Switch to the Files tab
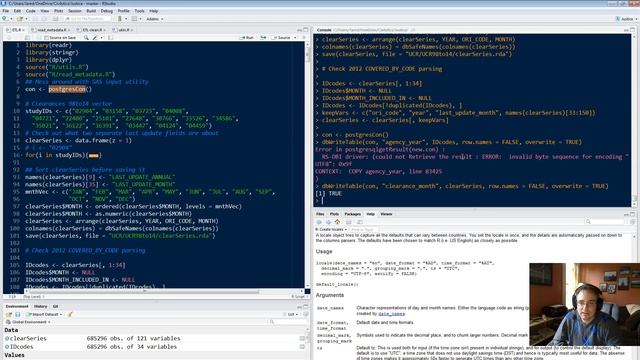The height and width of the screenshot is (360, 640). tap(320, 214)
